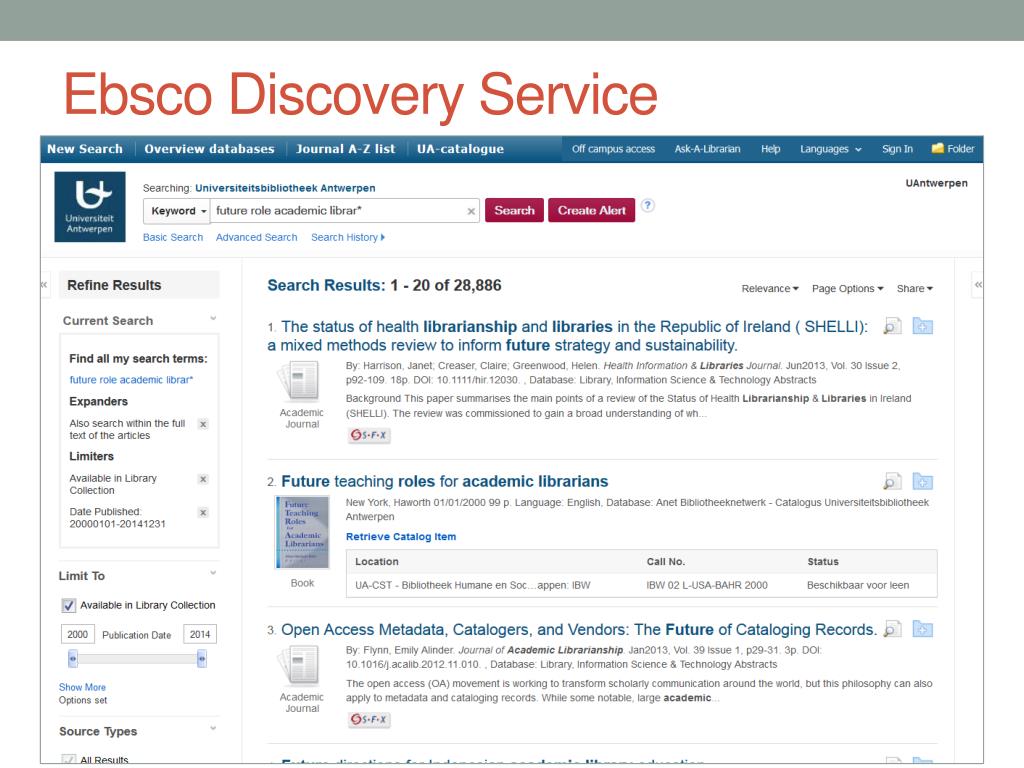1024x768 pixels.
Task: Remove the full text expander
Action: click(x=203, y=424)
